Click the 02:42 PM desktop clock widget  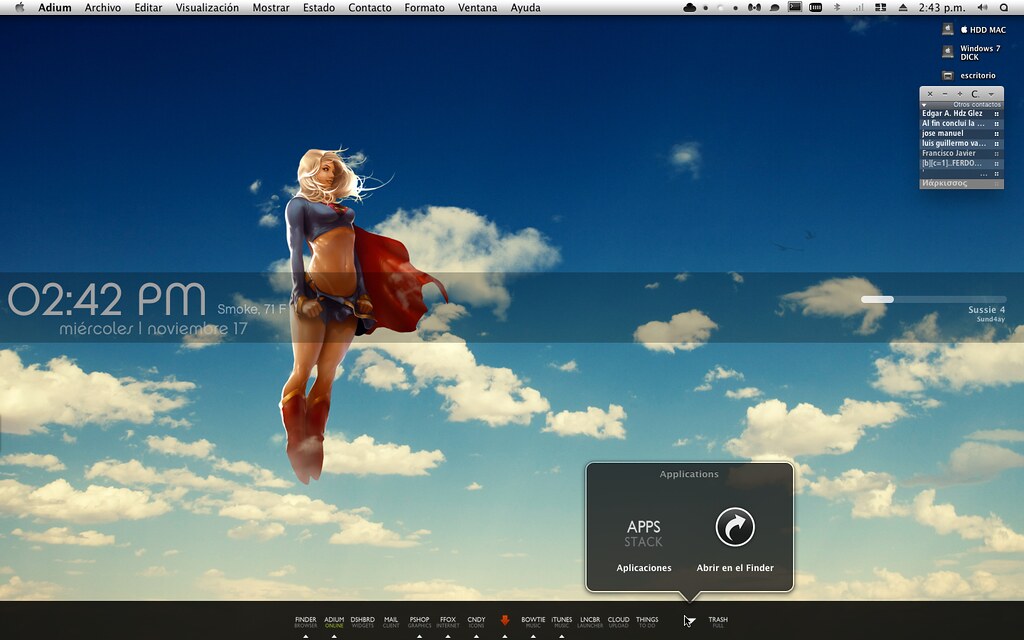point(107,300)
